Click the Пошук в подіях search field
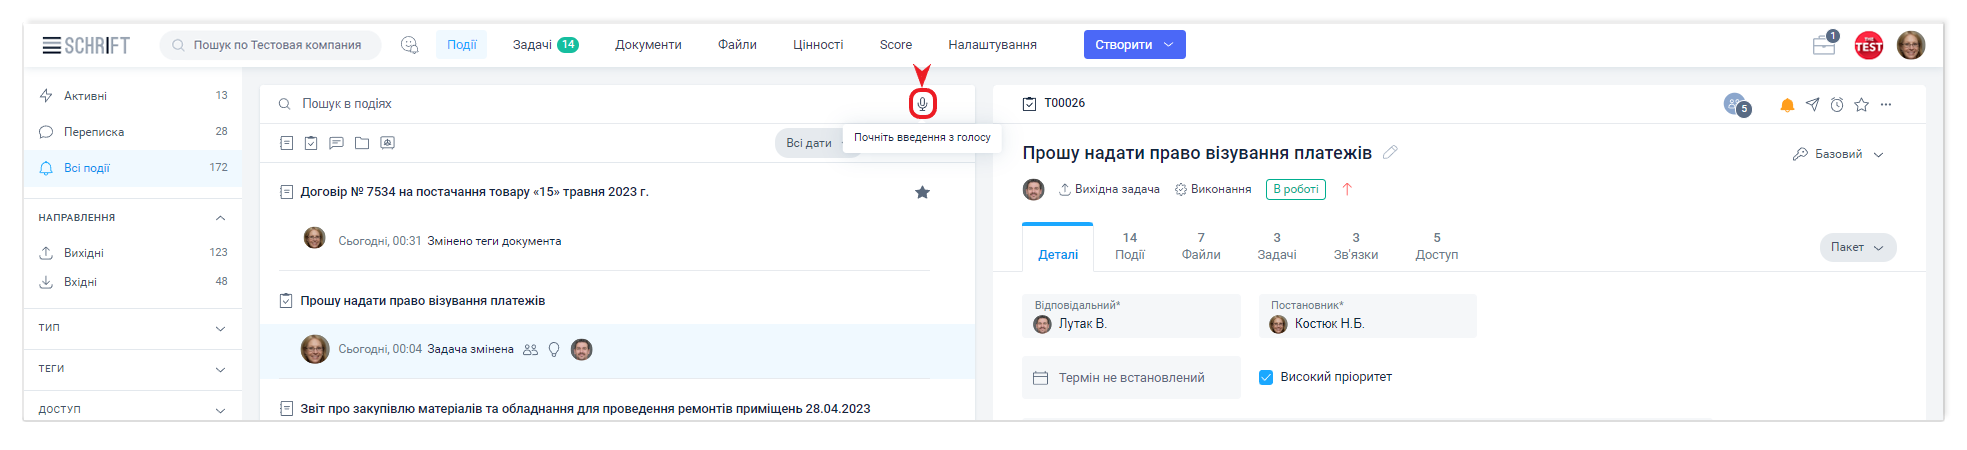This screenshot has height=450, width=1967. pos(590,104)
